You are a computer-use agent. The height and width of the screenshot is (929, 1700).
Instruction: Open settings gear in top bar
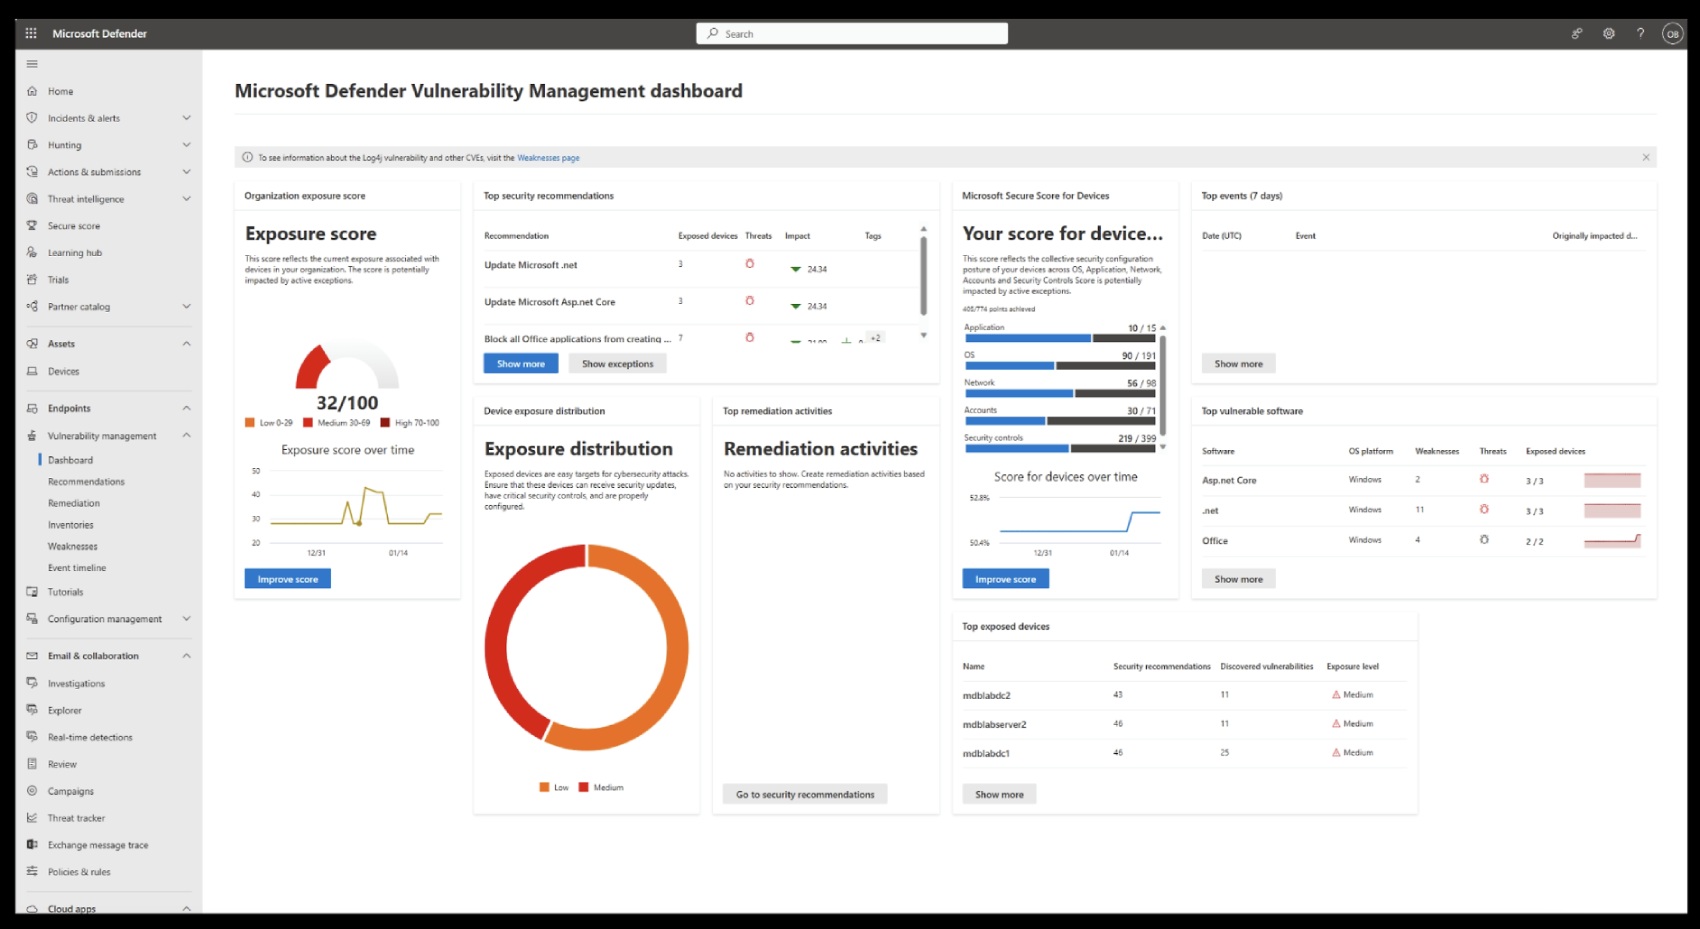click(x=1608, y=33)
